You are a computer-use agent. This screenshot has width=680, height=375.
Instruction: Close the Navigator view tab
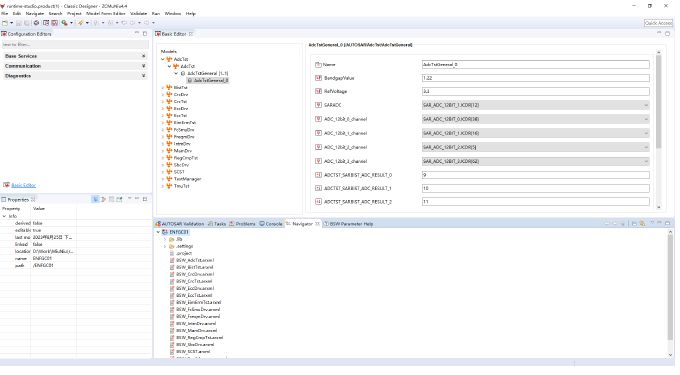pyautogui.click(x=317, y=224)
